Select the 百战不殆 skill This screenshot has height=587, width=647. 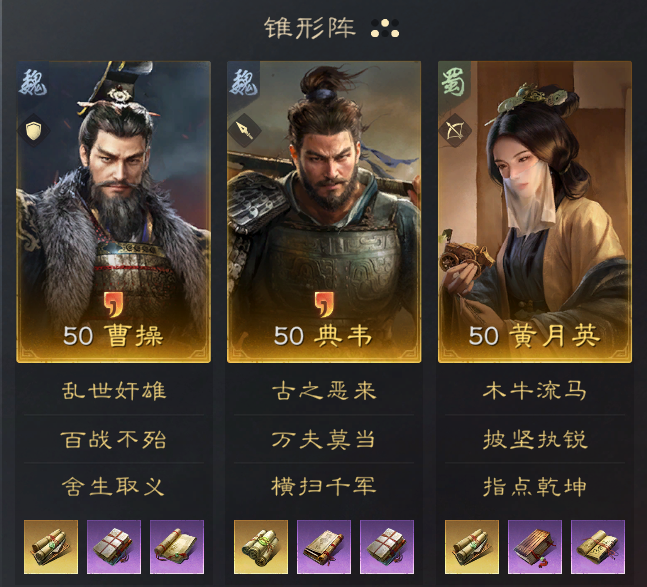pos(114,439)
